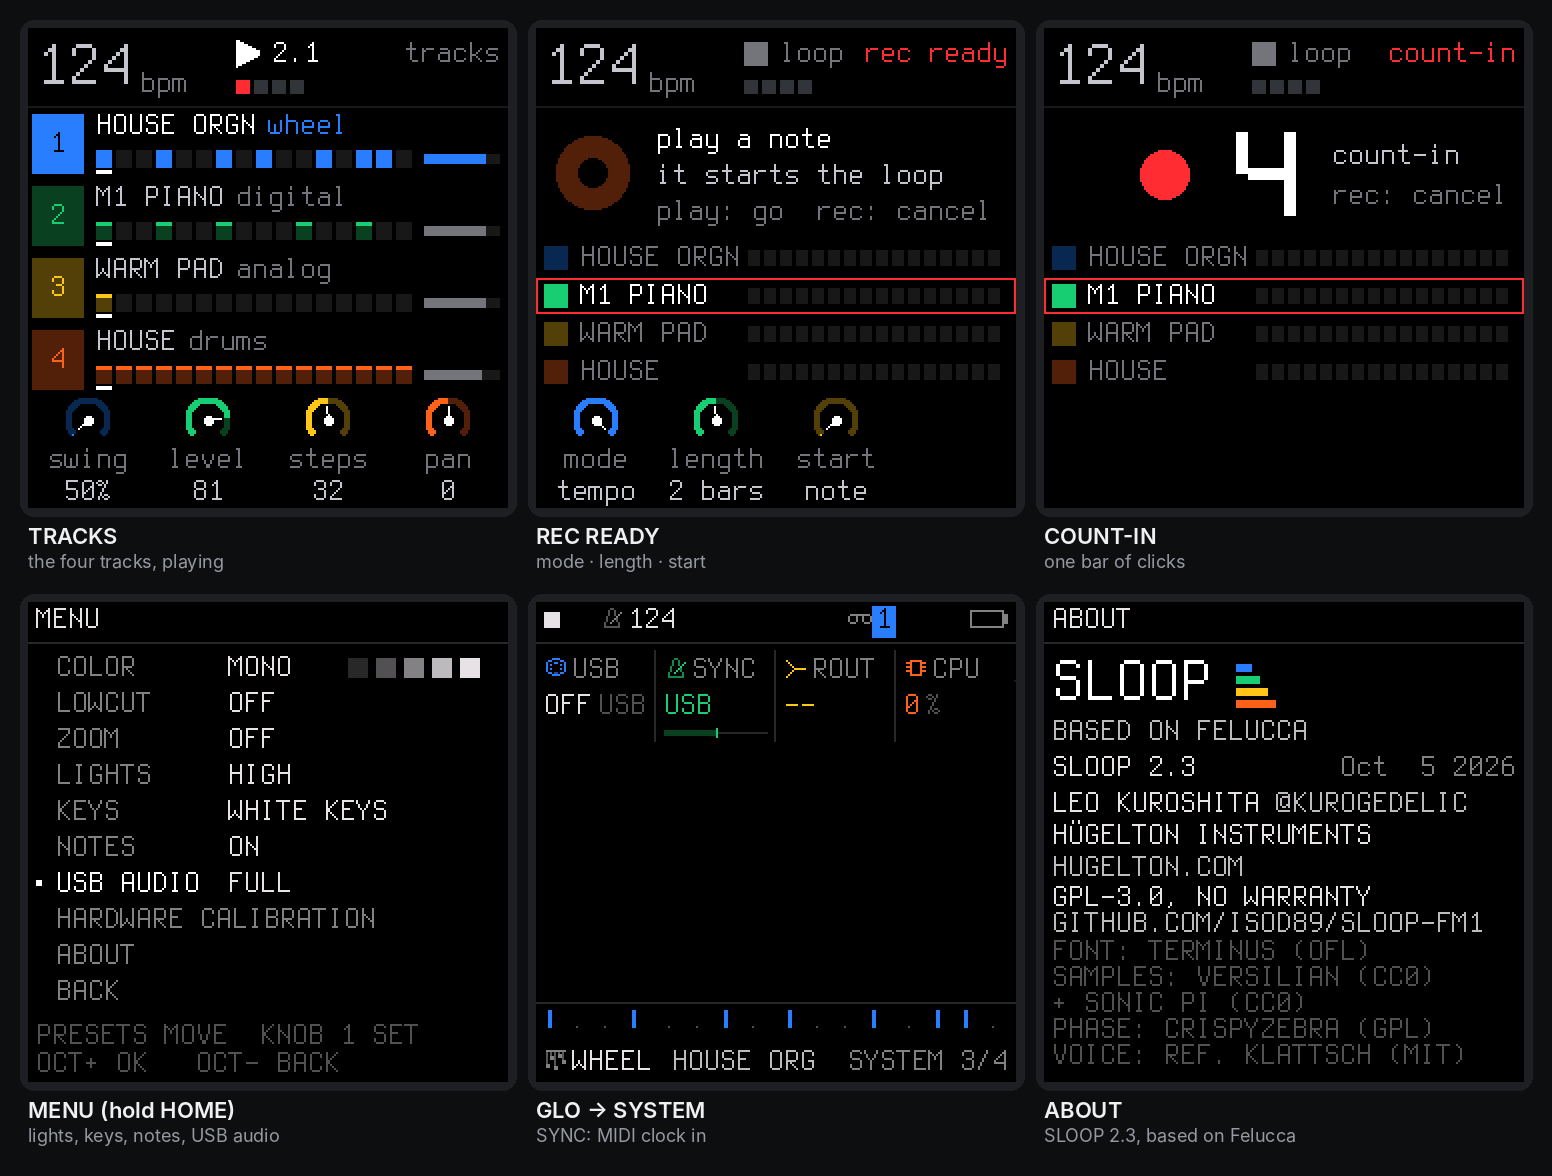Screen dimensions: 1552x1176
Task: Click the battery icon on the System screen
Action: tap(989, 620)
